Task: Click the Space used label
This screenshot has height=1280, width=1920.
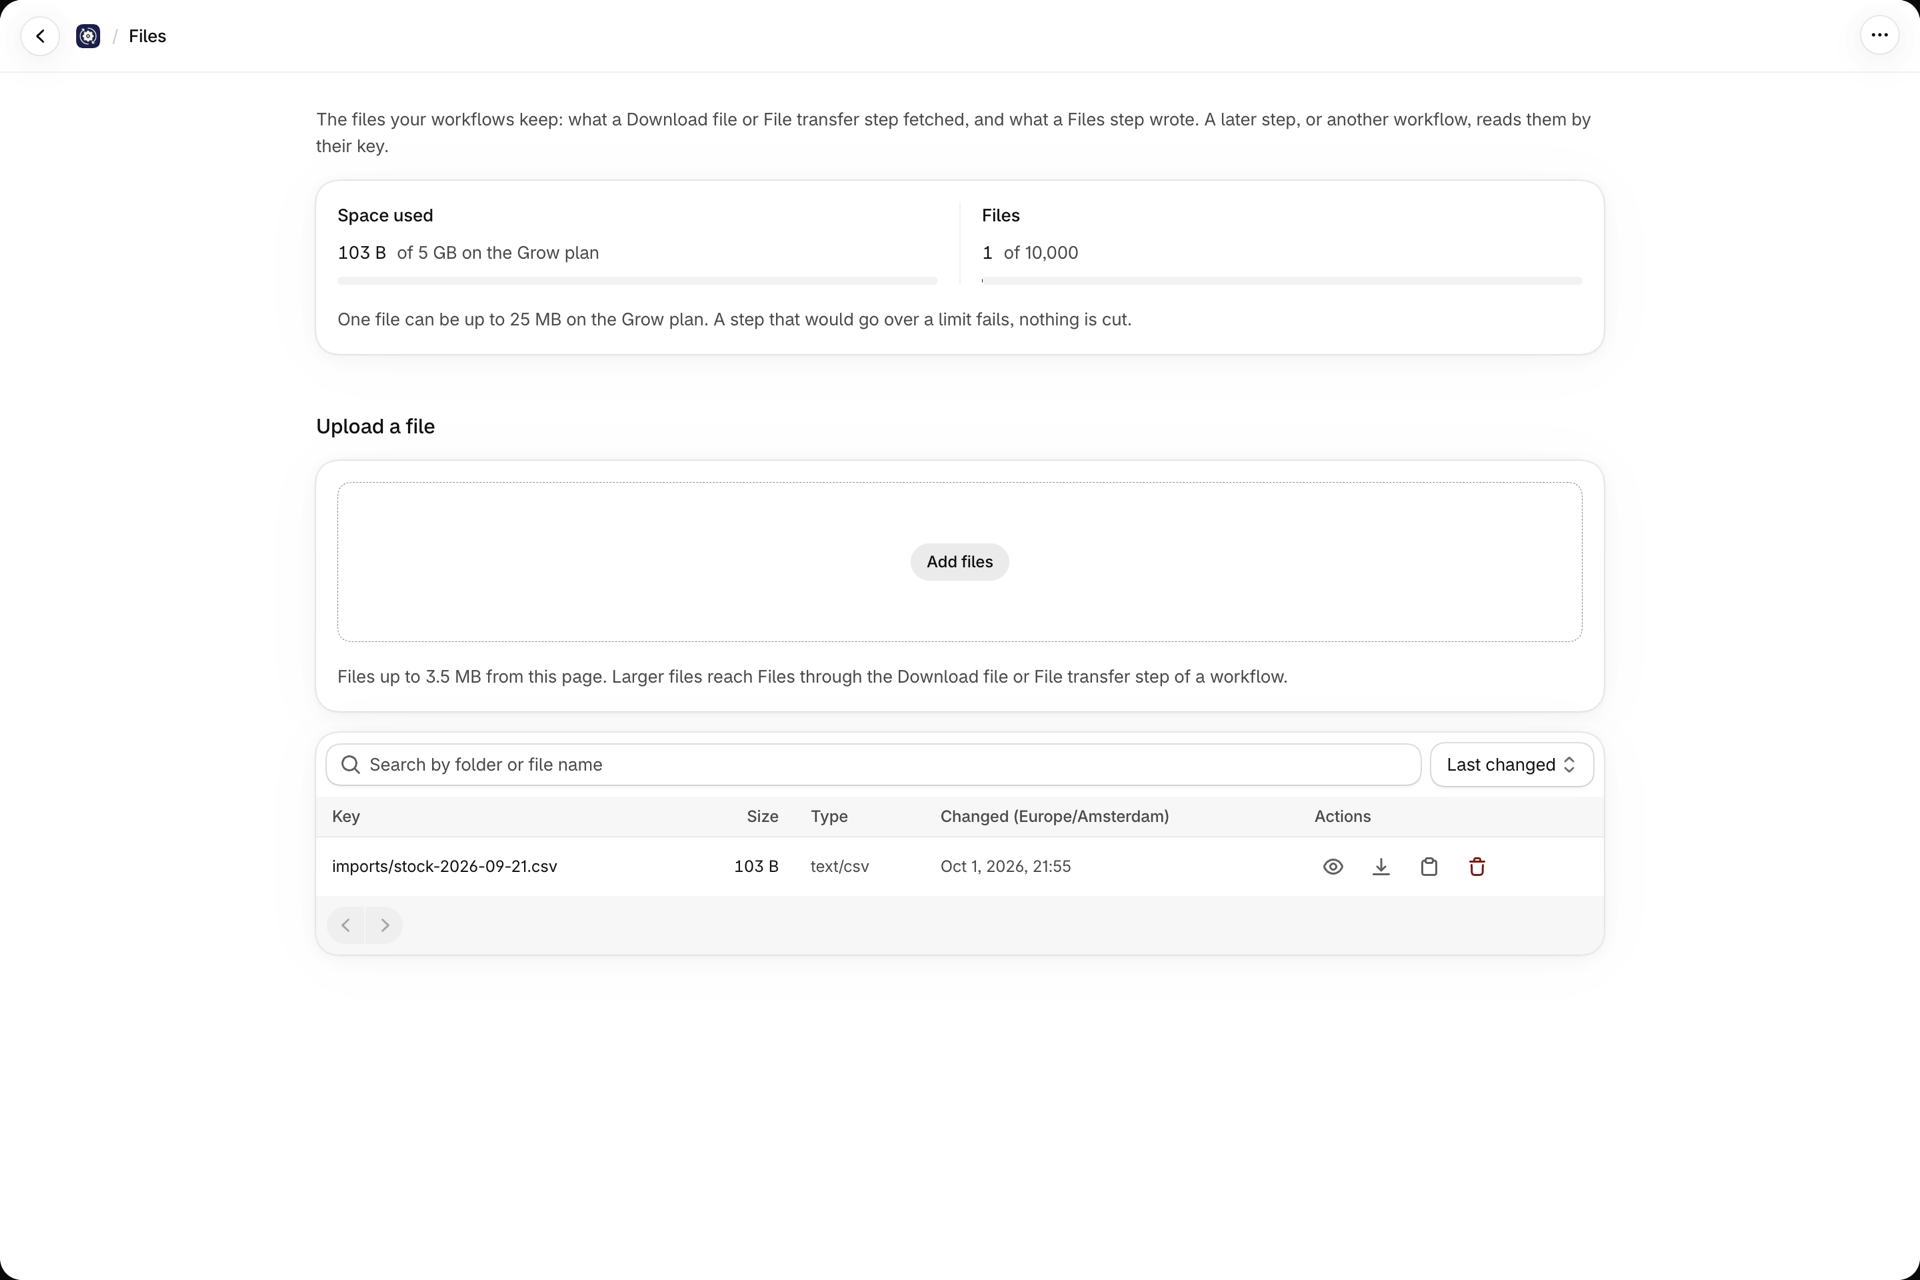Action: pos(385,216)
